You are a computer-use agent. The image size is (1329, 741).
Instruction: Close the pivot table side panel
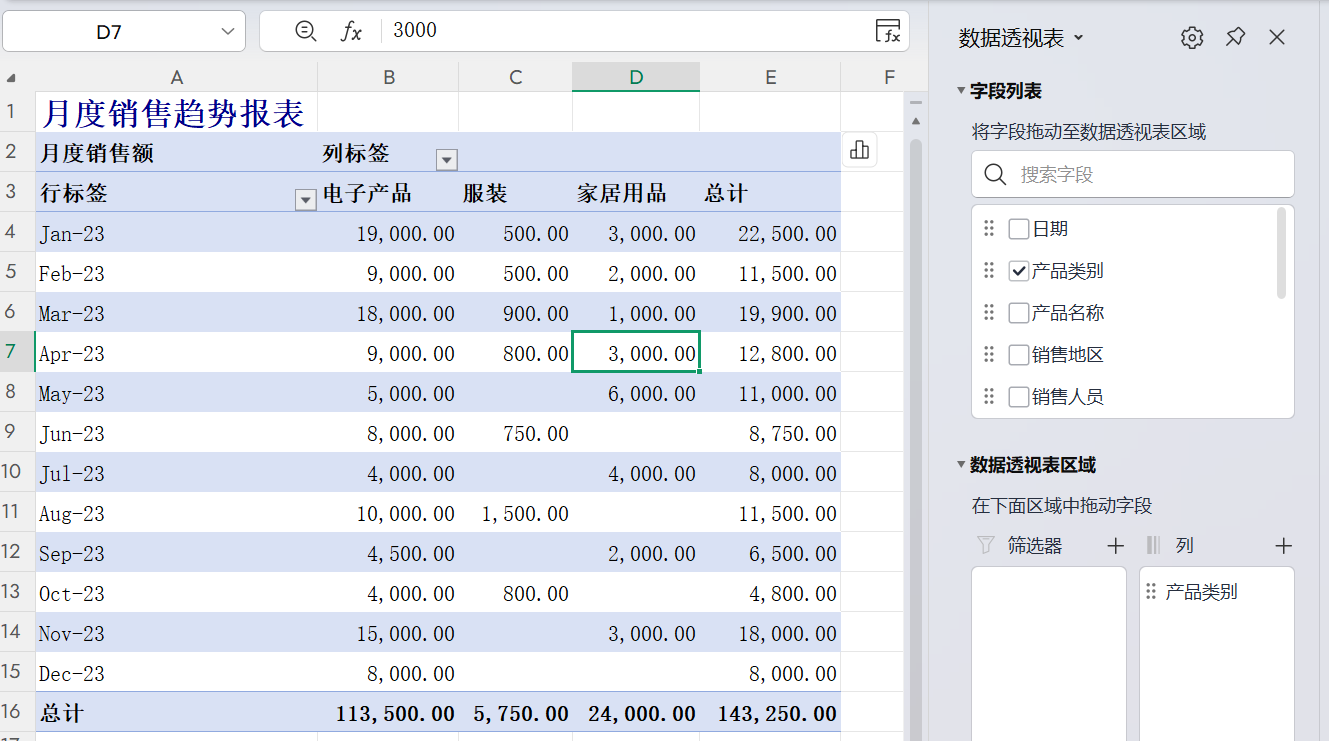[x=1277, y=38]
